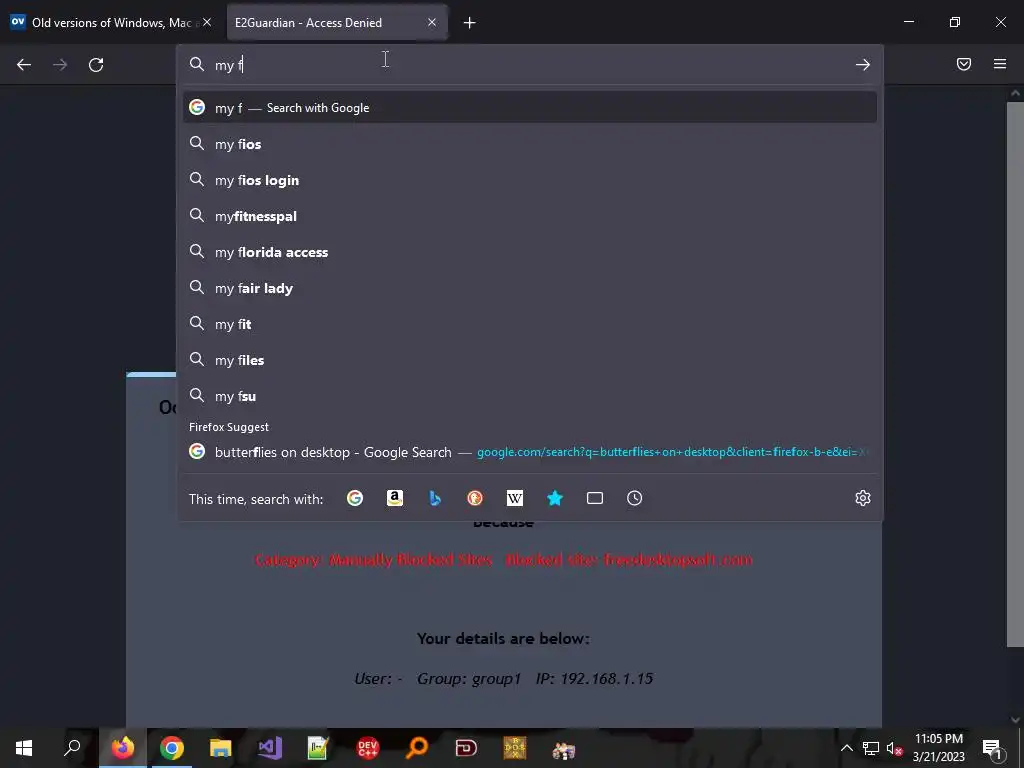Open Windows taskbar search
Viewport: 1024px width, 768px height.
[72, 748]
